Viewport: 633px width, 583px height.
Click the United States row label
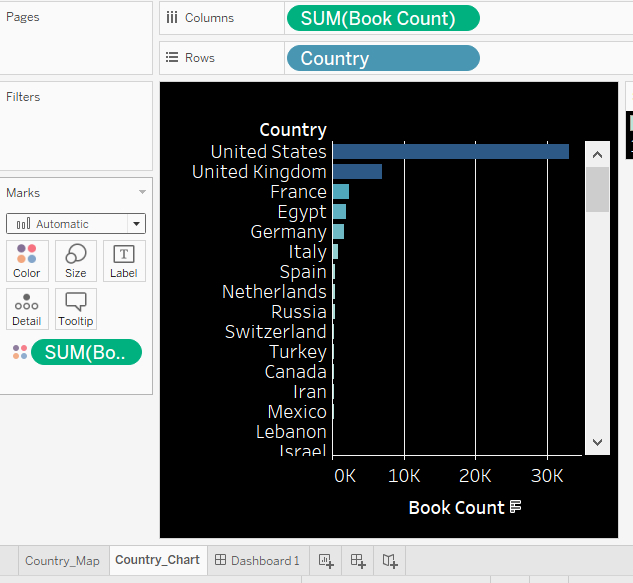coord(268,152)
